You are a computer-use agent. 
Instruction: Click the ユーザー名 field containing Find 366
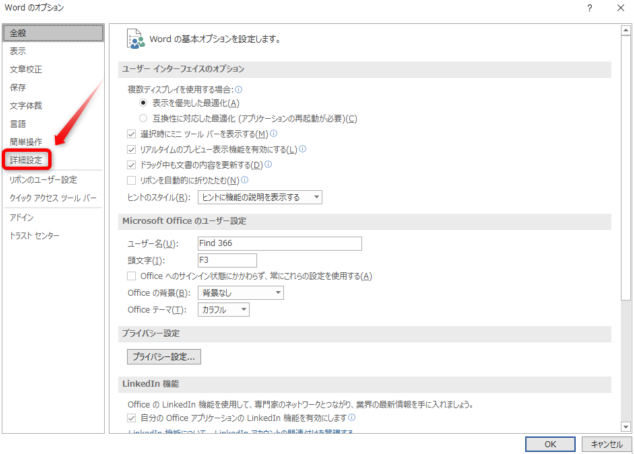(x=280, y=243)
